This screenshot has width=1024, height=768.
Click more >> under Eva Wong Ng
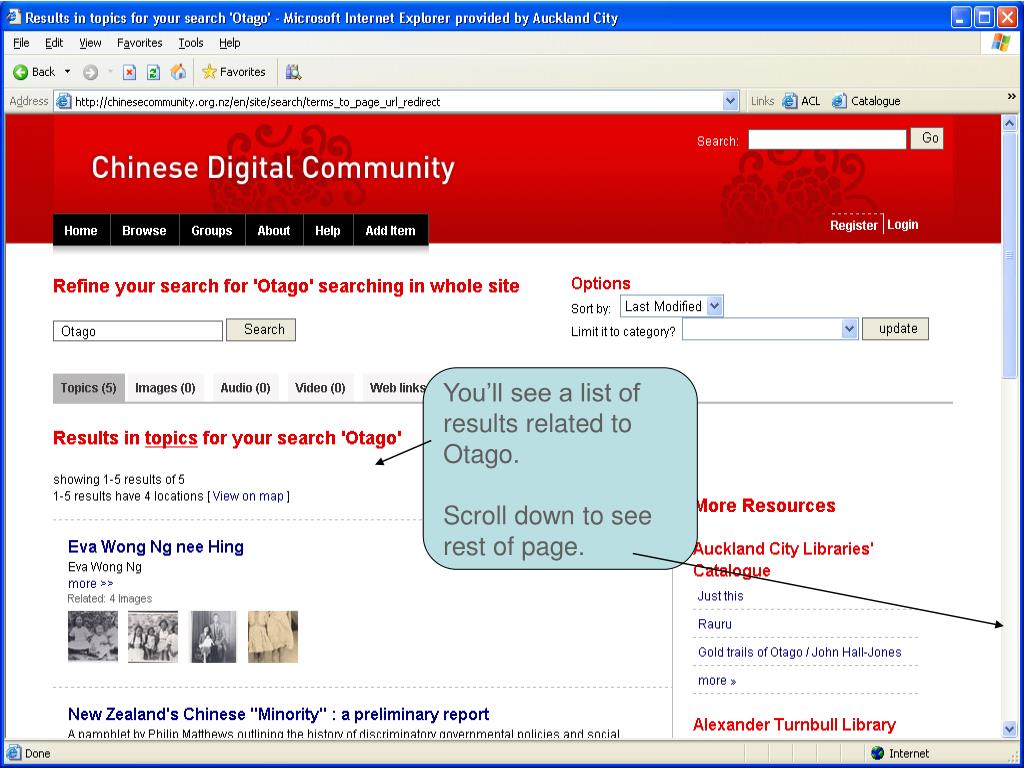click(x=90, y=583)
